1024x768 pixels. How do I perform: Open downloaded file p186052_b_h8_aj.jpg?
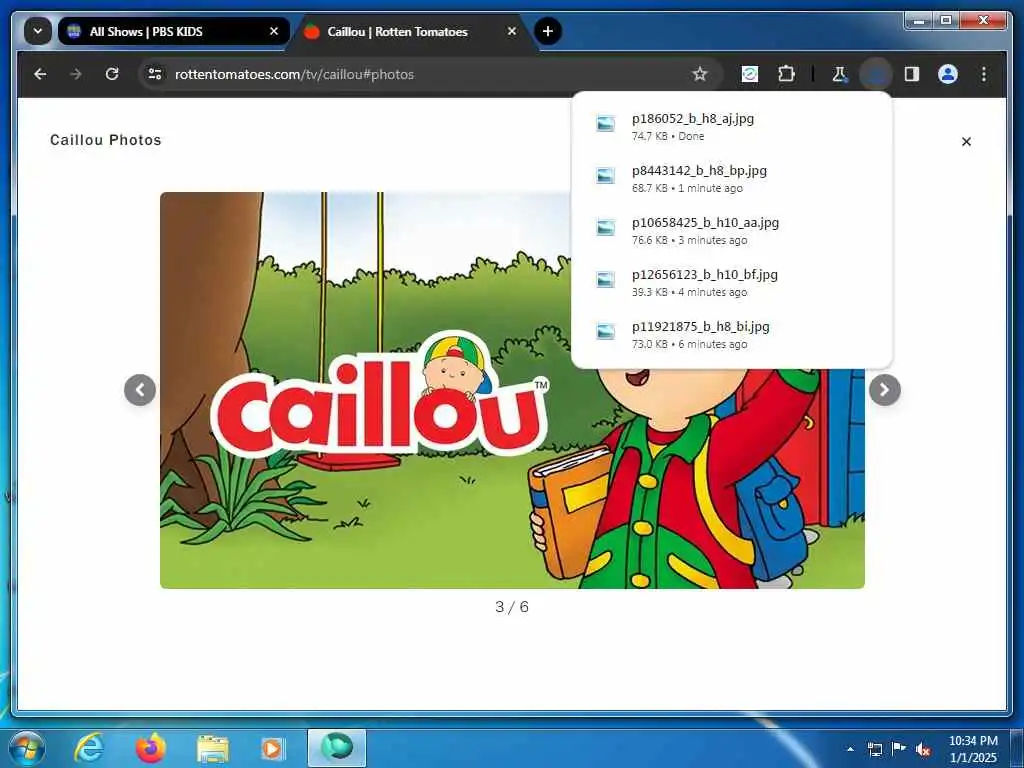[x=731, y=126]
